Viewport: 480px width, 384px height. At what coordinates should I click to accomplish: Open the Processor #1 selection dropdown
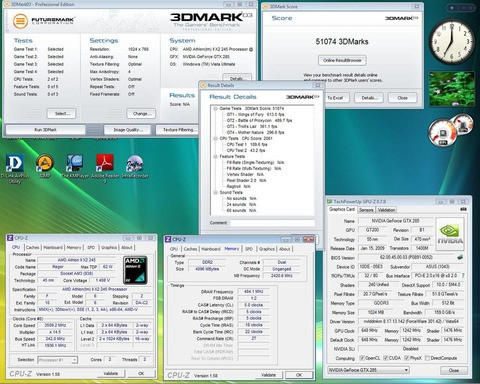pos(58,360)
